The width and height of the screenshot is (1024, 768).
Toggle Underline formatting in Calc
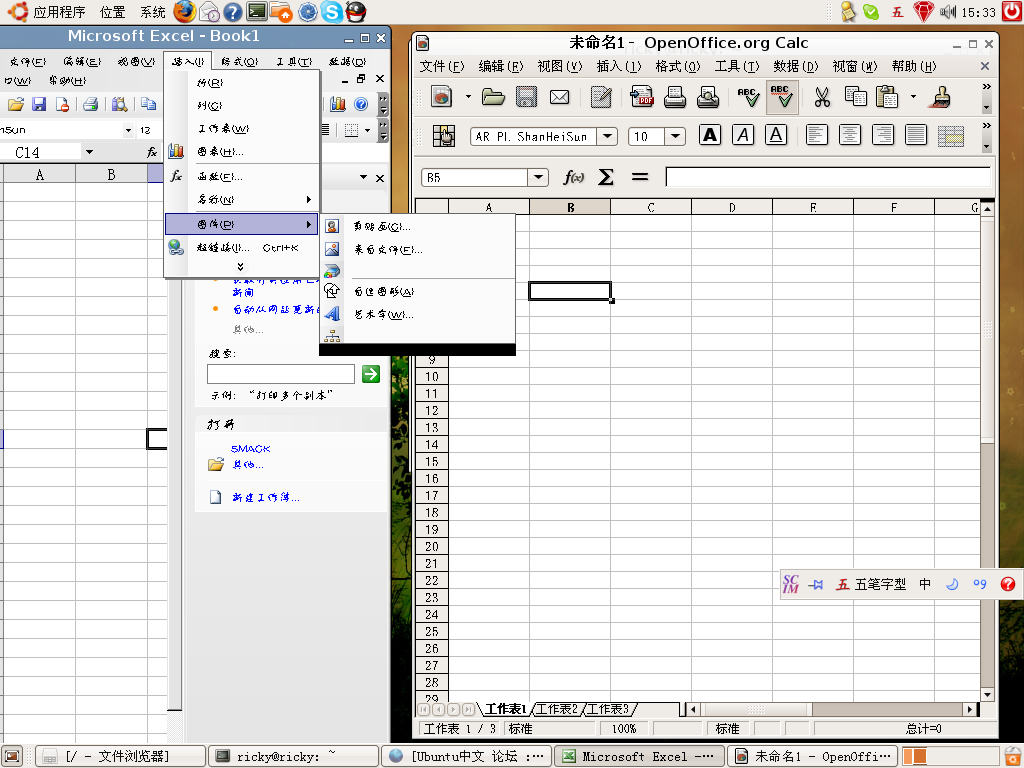(776, 135)
